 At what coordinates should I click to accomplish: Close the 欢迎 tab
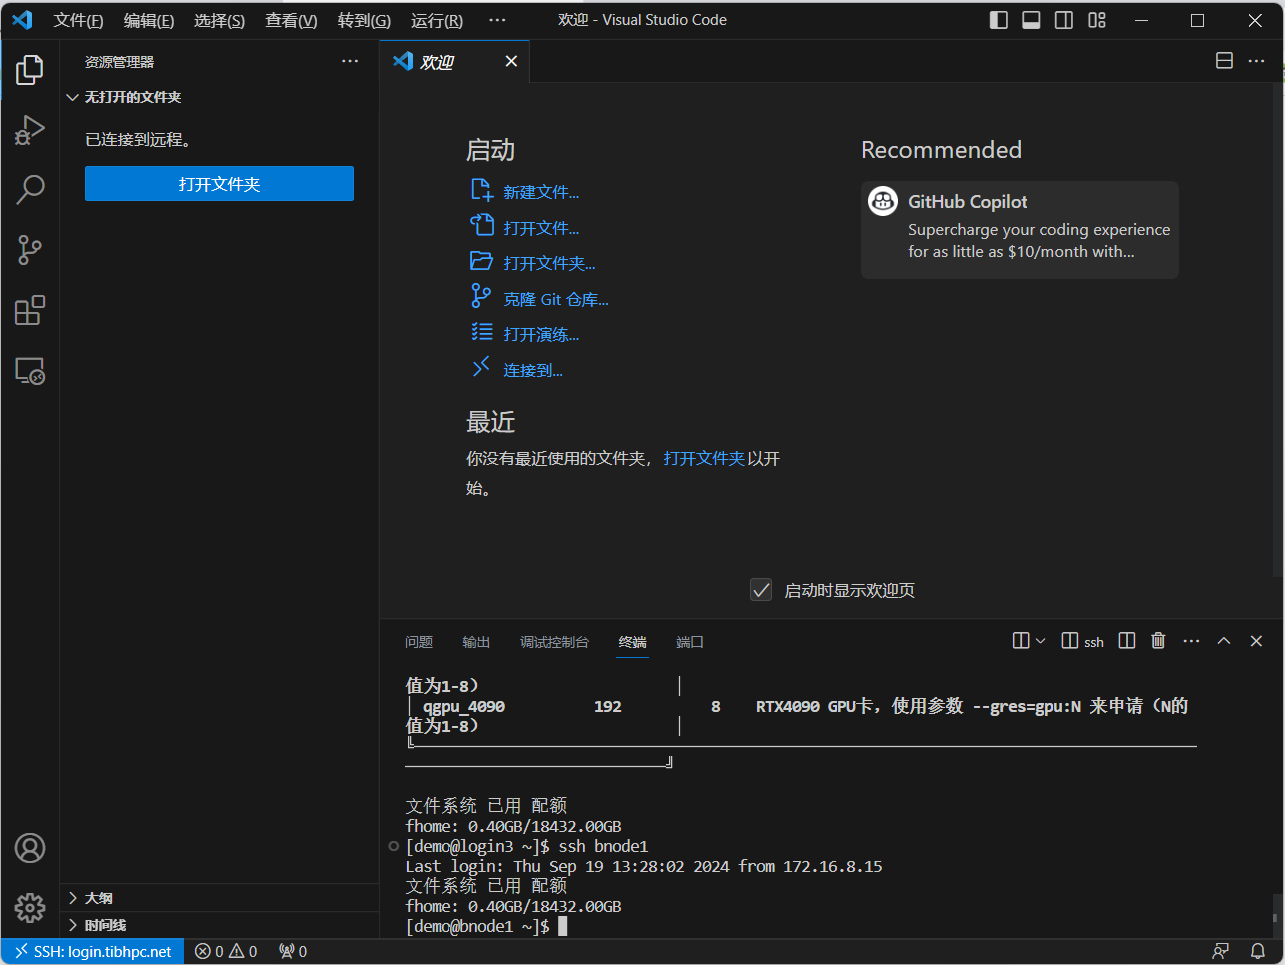pyautogui.click(x=511, y=61)
